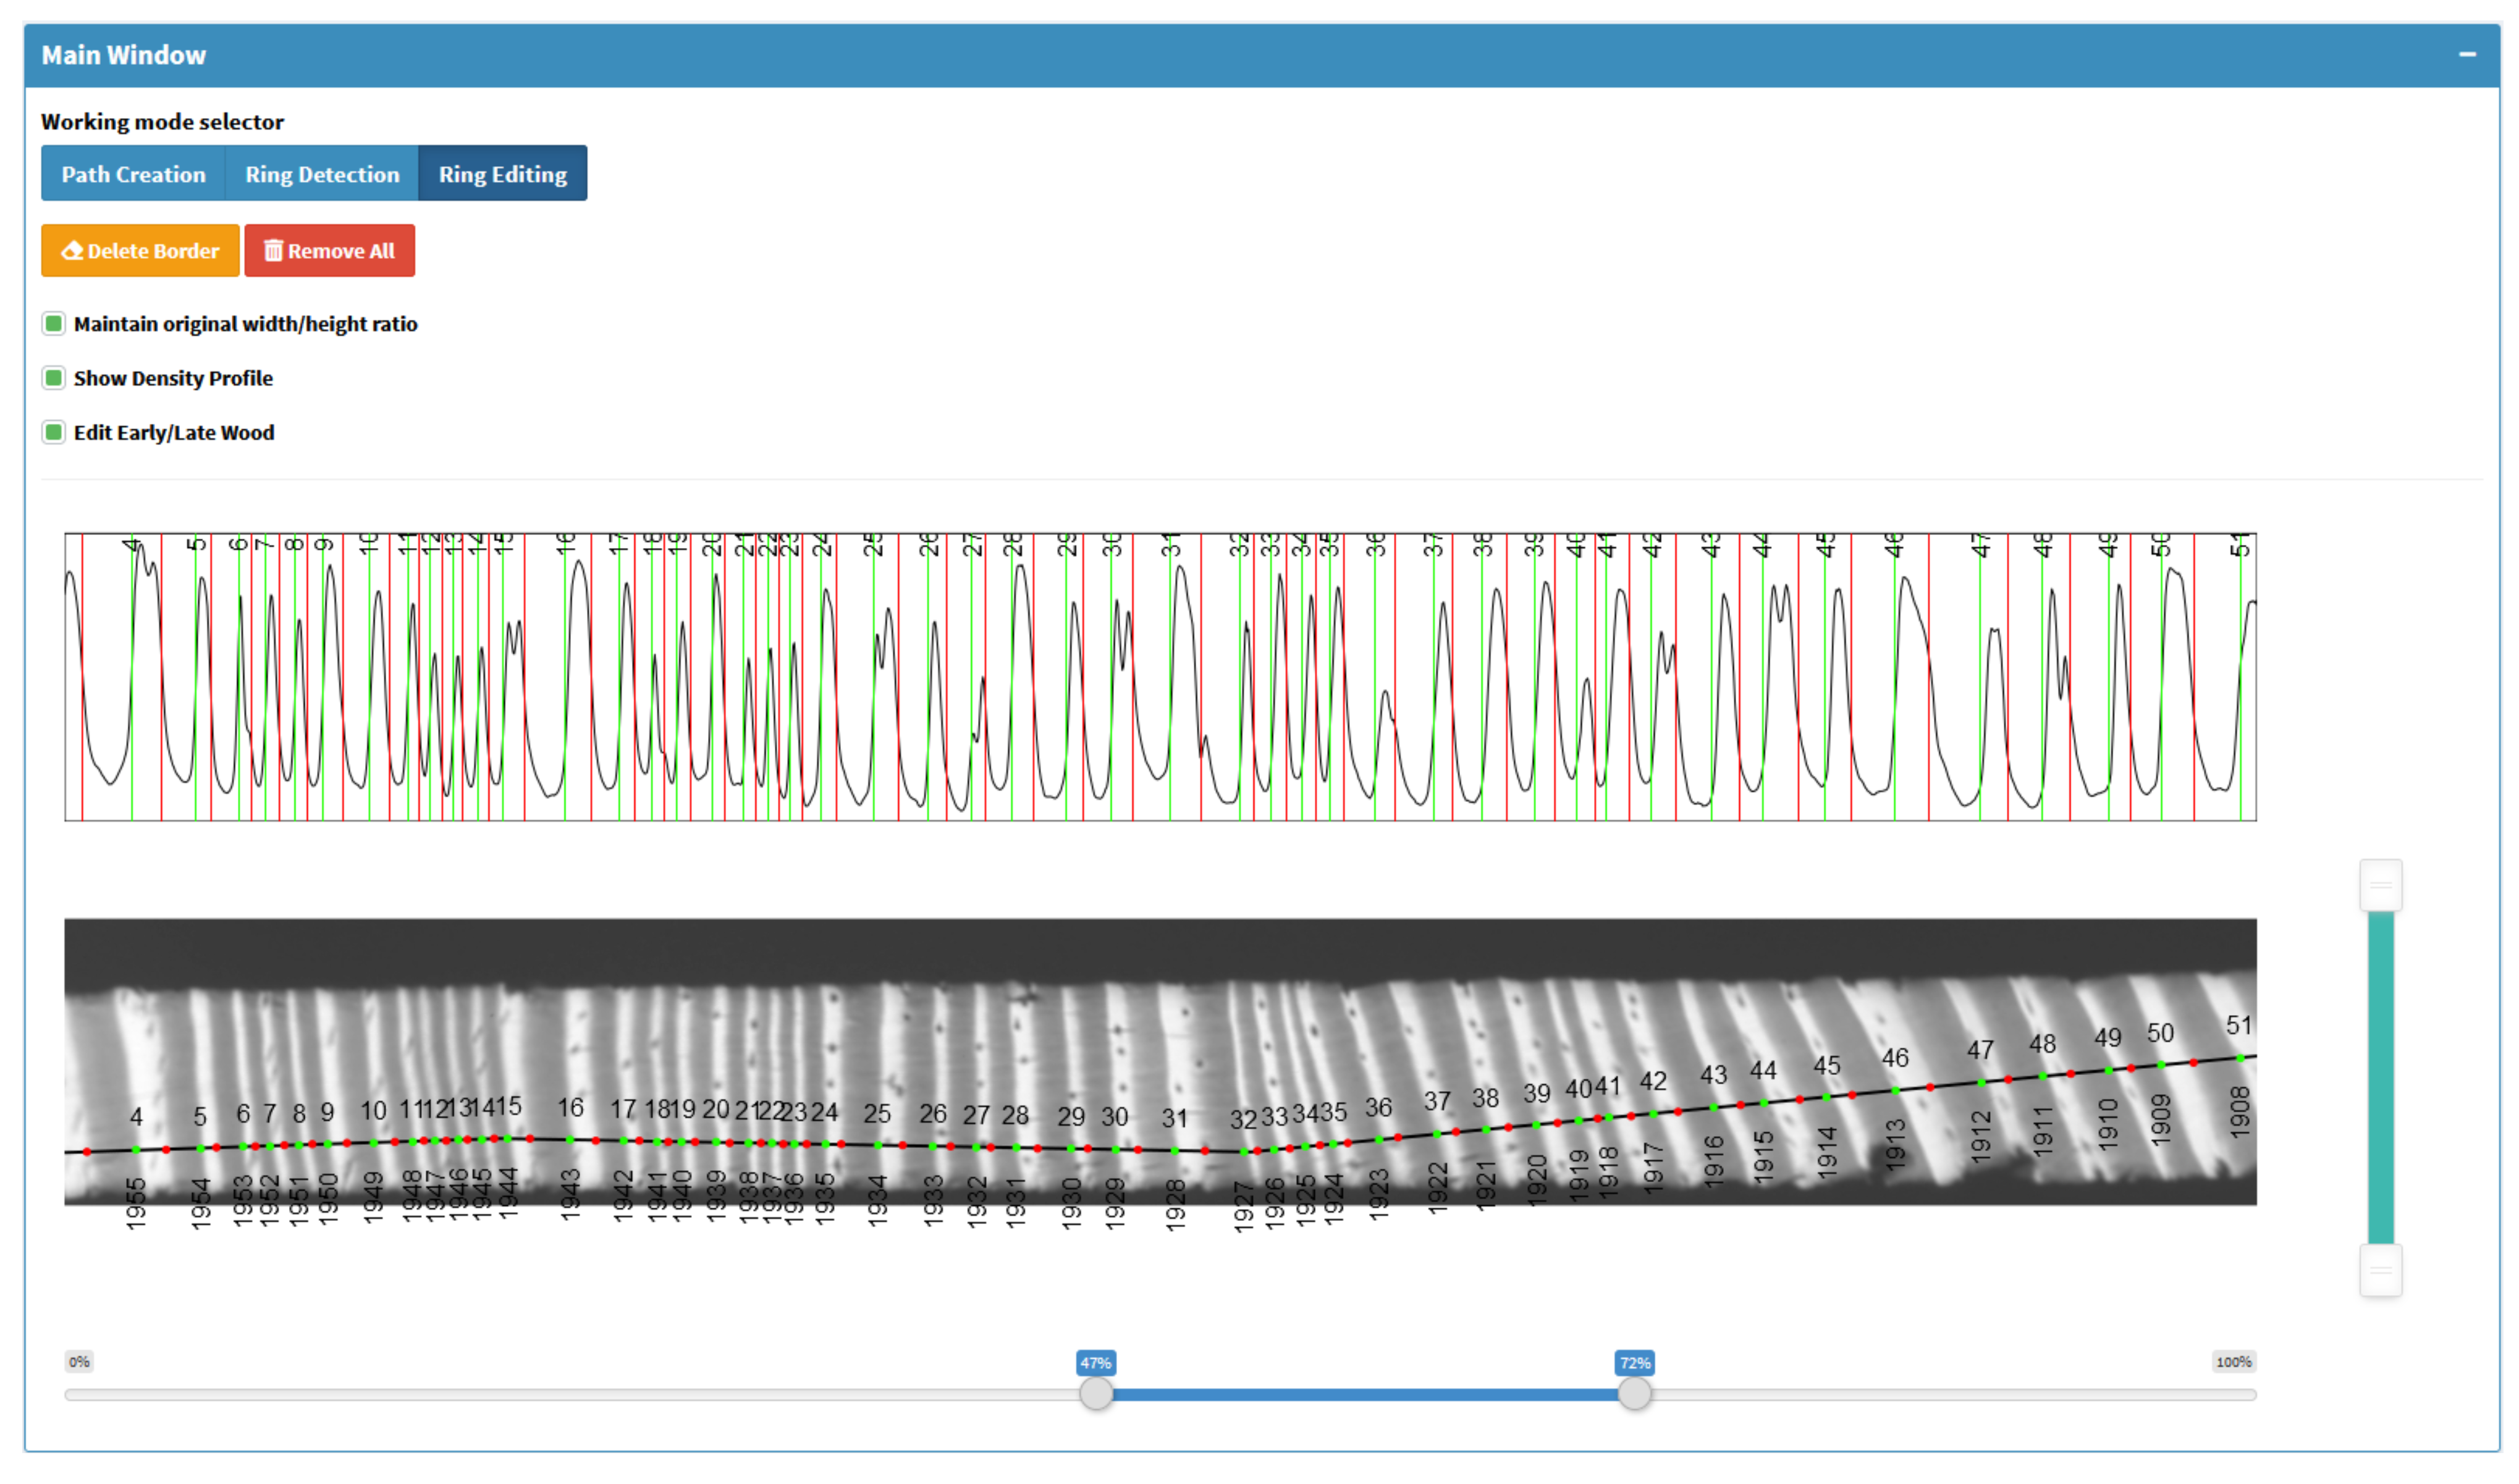This screenshot has width=2519, height=1484.
Task: Click the top handle of the vertical slider
Action: click(2380, 885)
